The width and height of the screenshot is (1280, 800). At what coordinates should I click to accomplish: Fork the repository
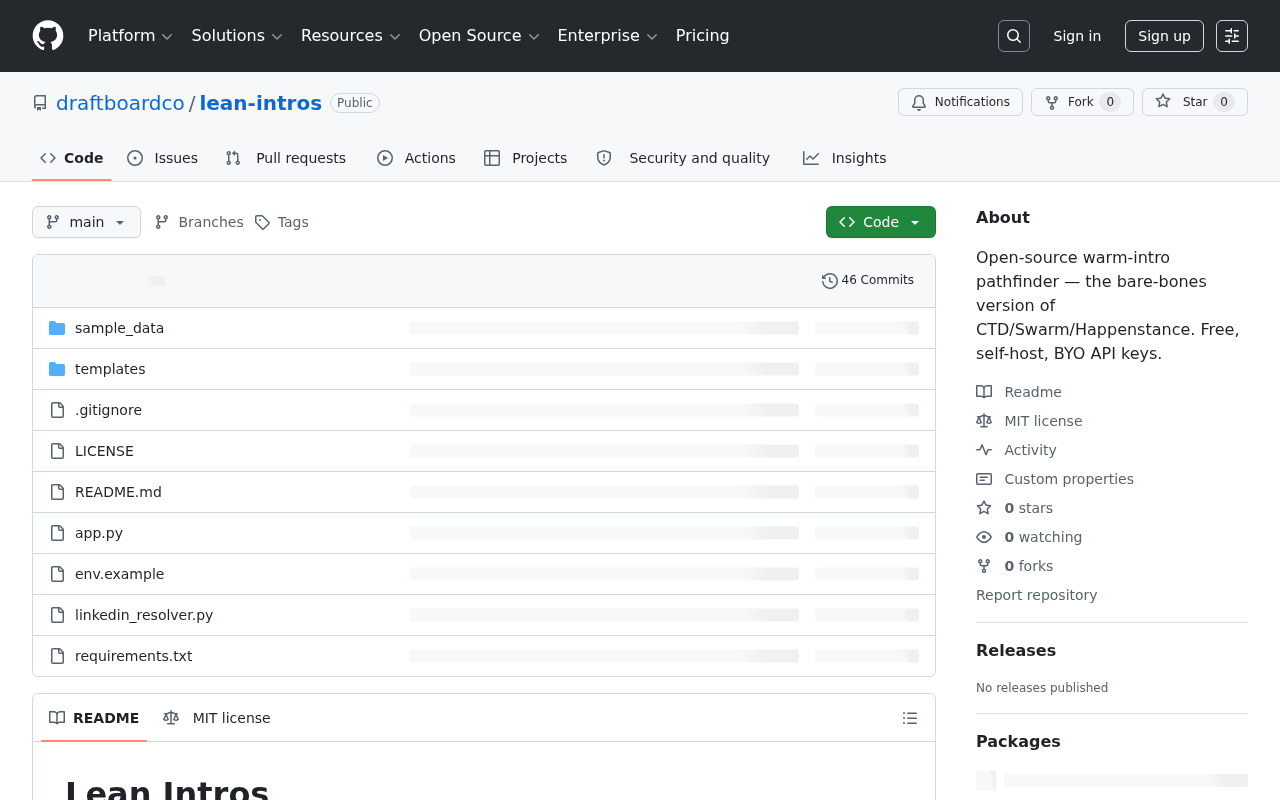(x=1082, y=102)
